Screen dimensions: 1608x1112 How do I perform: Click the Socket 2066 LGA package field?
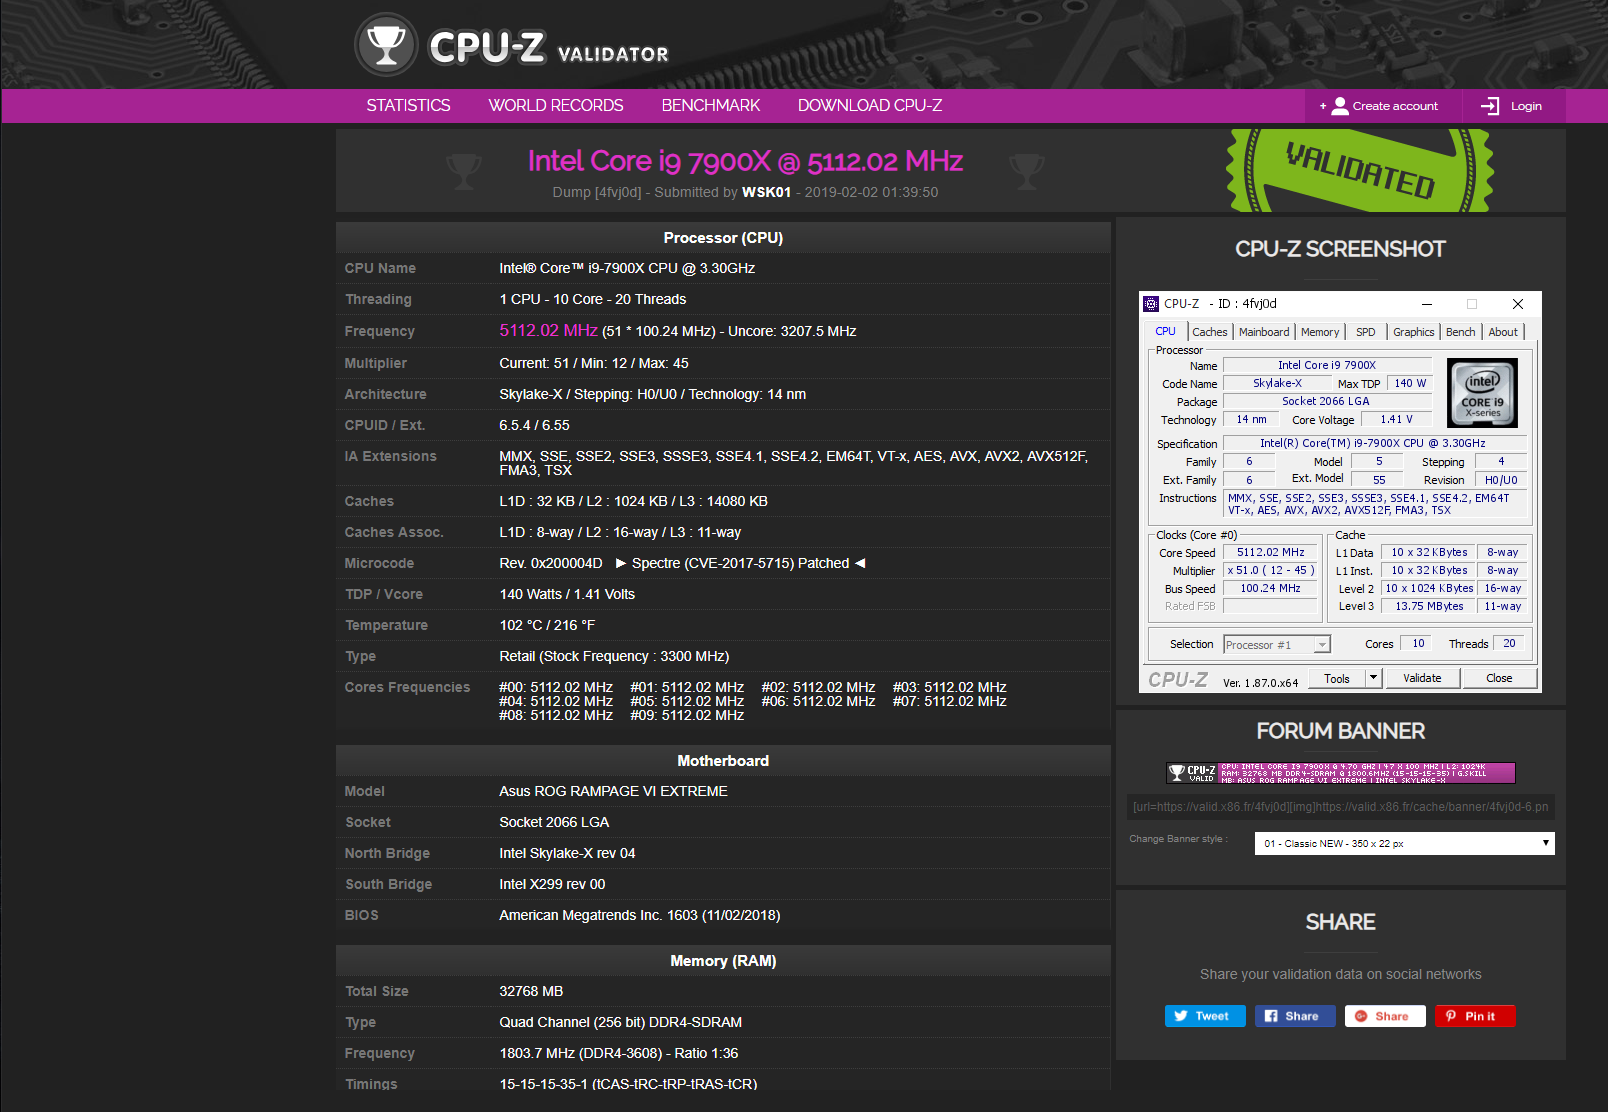click(1326, 401)
